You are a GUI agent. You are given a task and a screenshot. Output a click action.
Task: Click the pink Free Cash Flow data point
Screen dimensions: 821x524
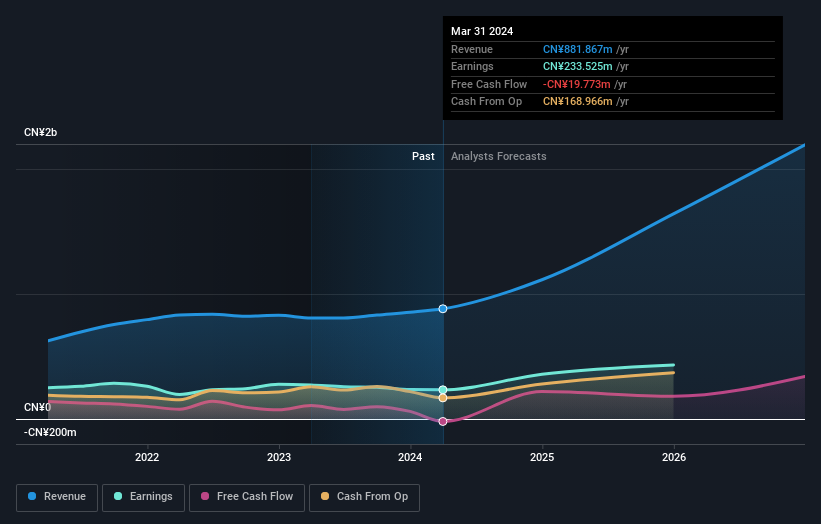[443, 421]
